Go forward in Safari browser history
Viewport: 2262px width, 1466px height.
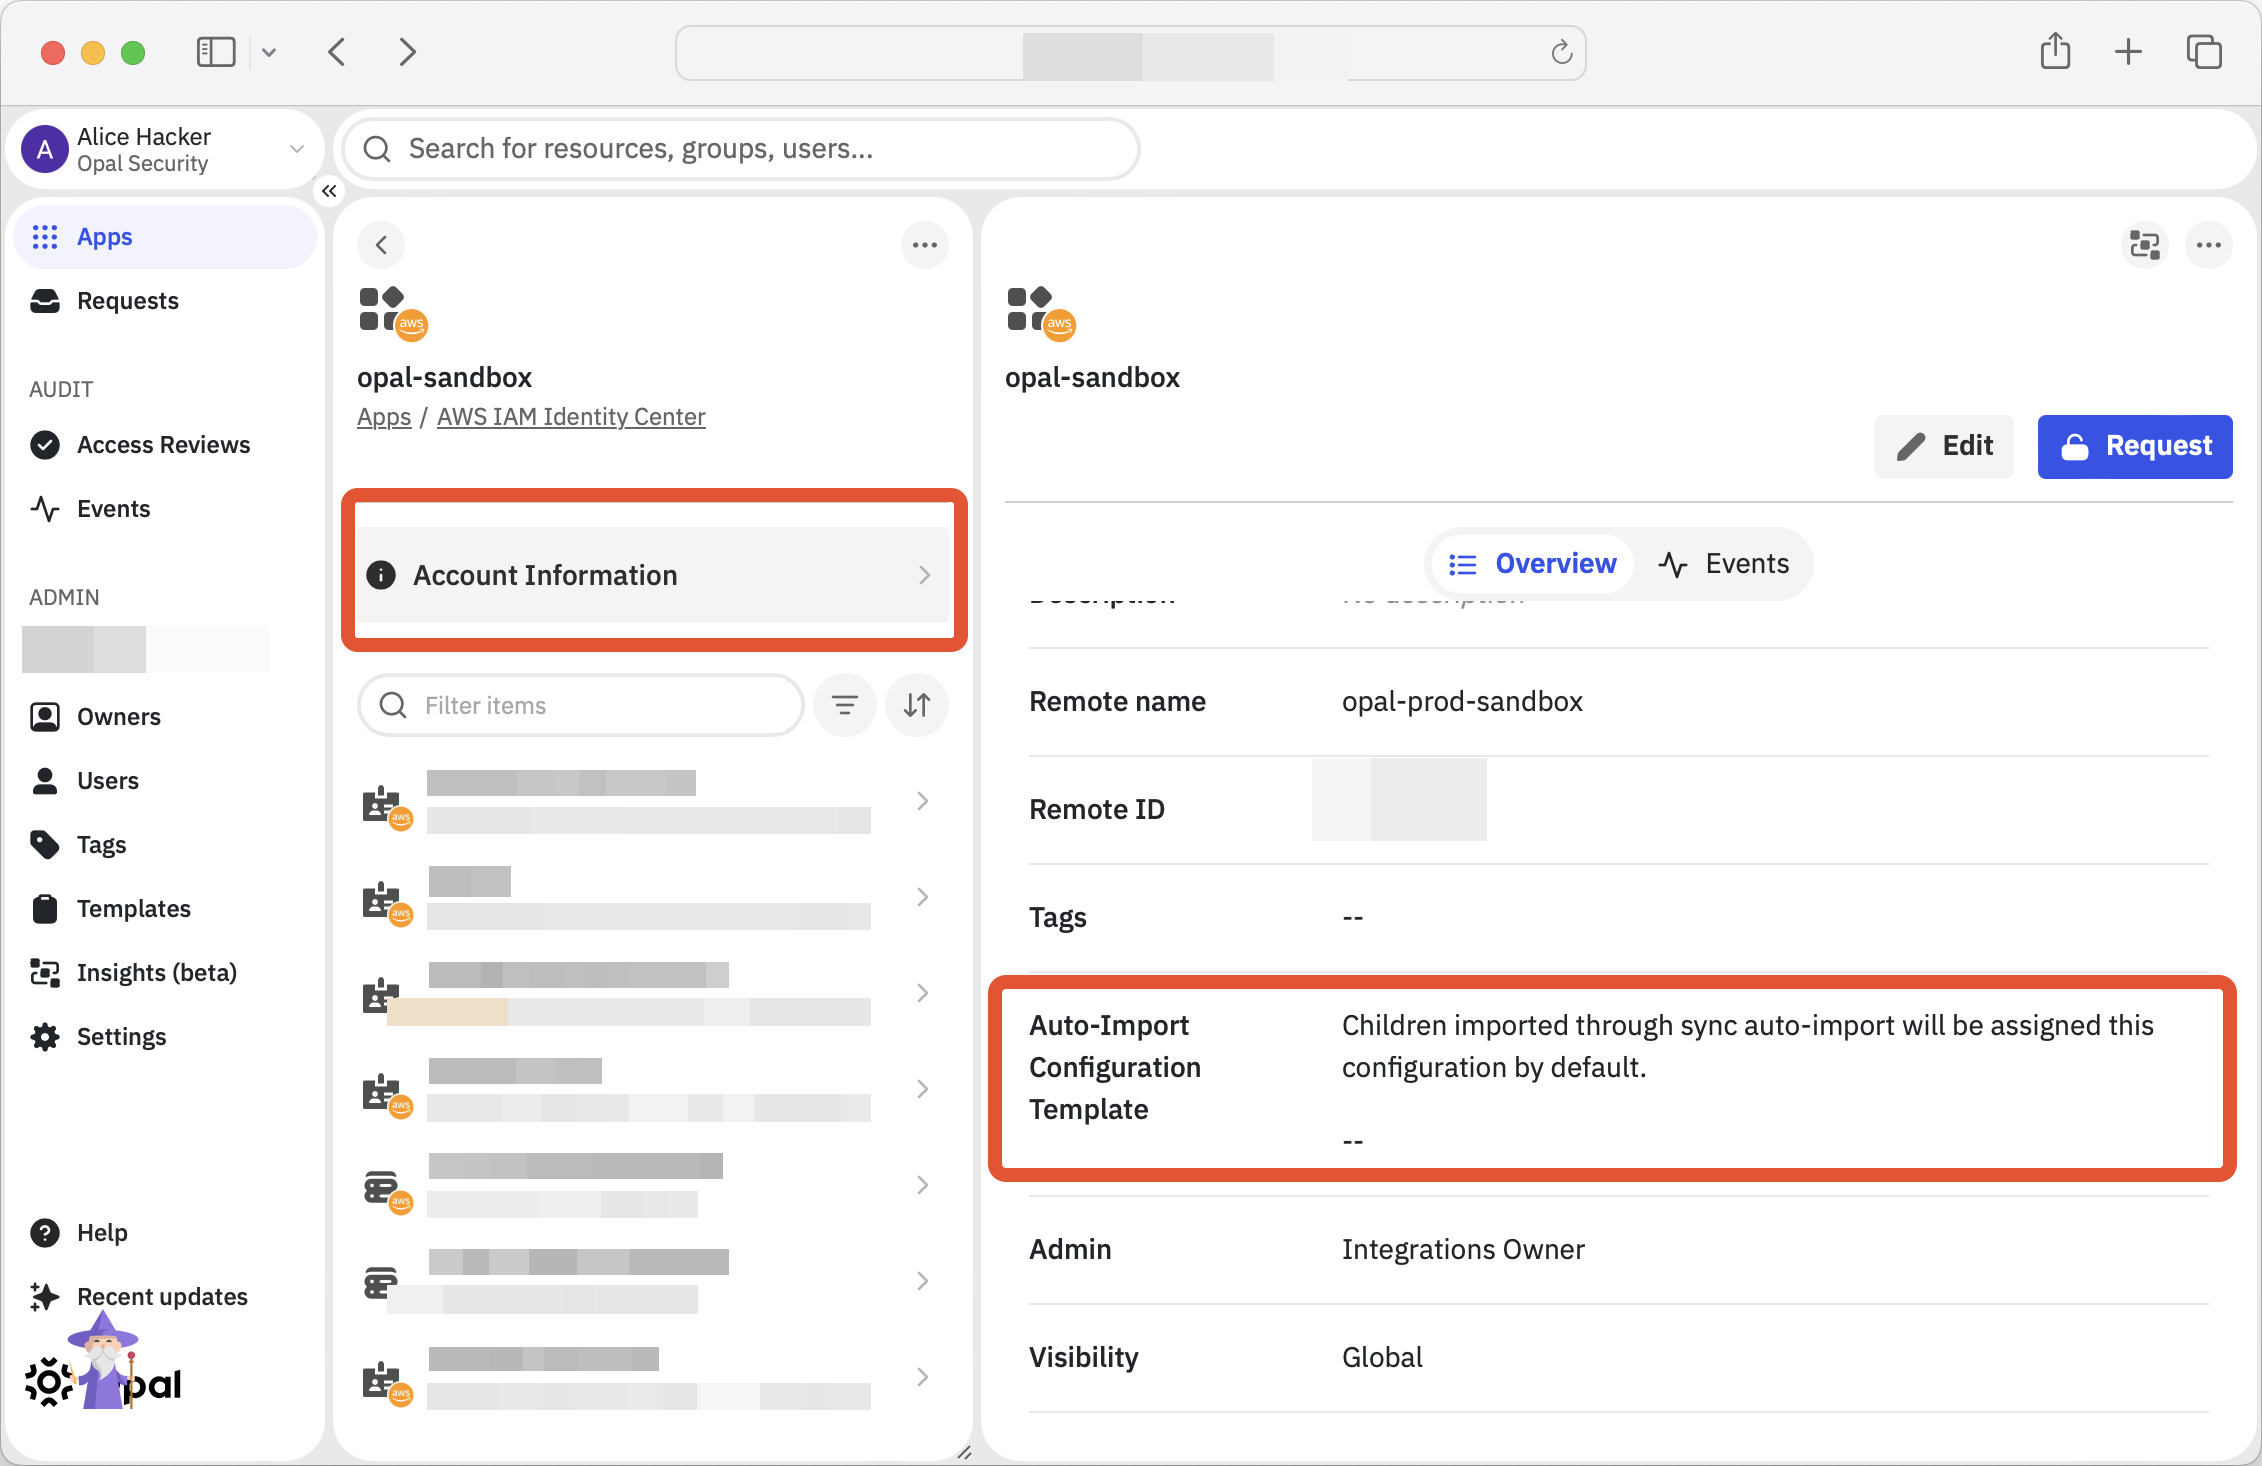[407, 52]
